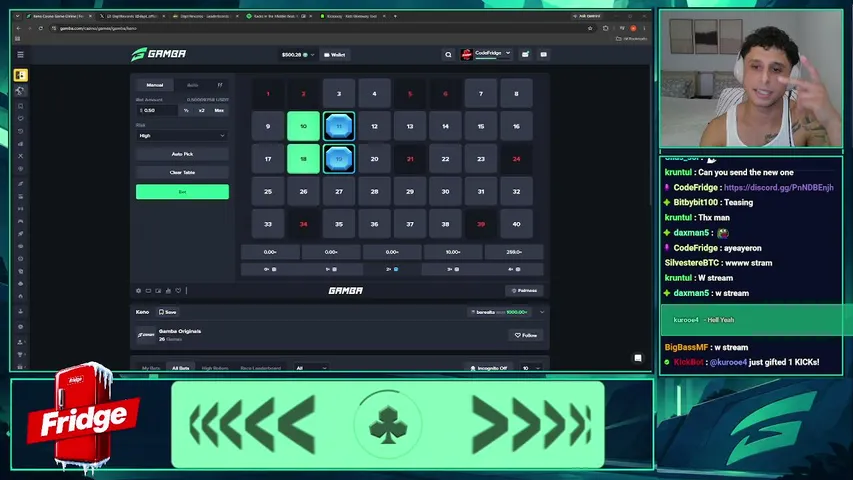Click the hotkeys icon beside Auto tab
The height and width of the screenshot is (480, 853).
(x=220, y=85)
